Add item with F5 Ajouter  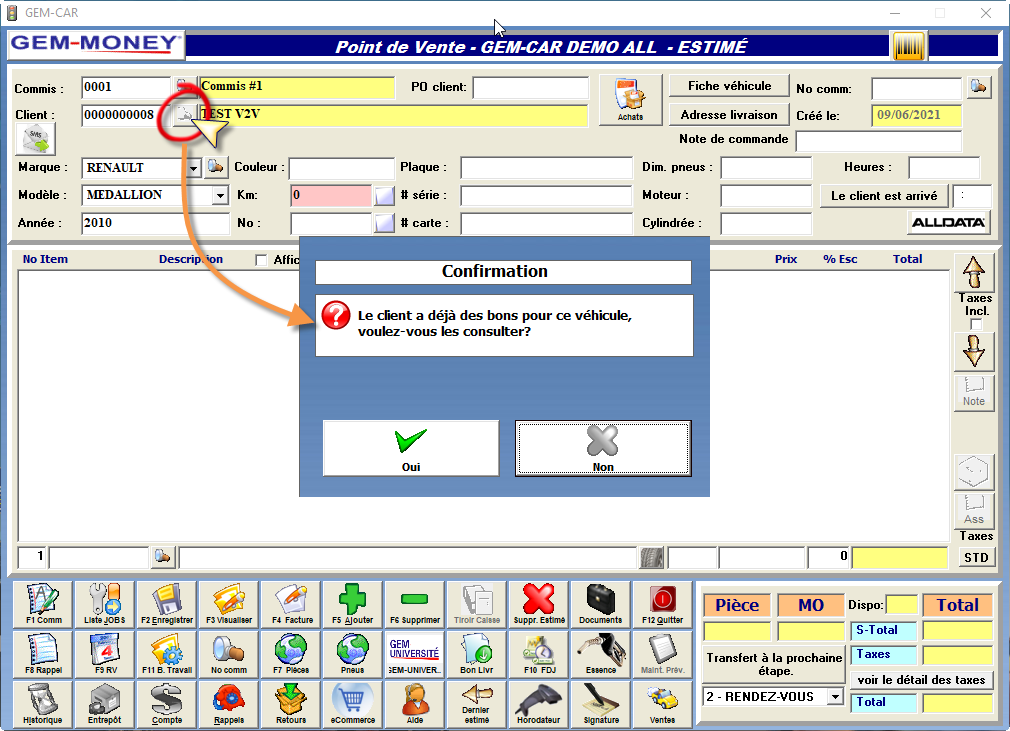pyautogui.click(x=353, y=604)
